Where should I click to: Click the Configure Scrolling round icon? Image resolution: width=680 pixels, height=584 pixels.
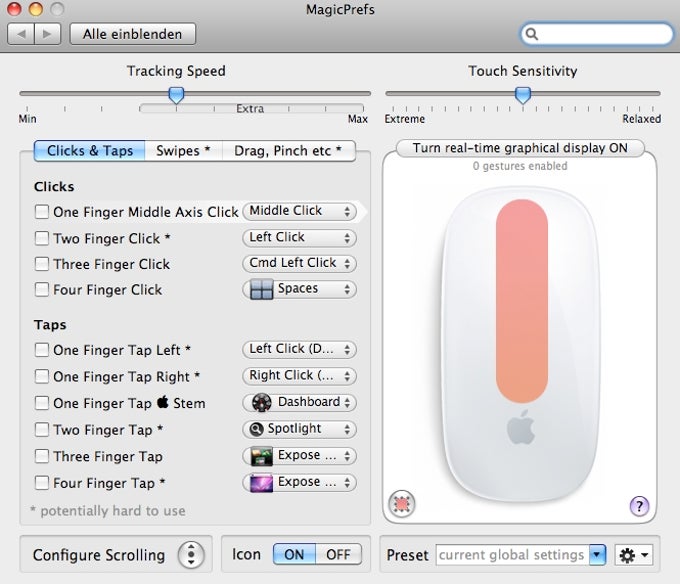(191, 555)
